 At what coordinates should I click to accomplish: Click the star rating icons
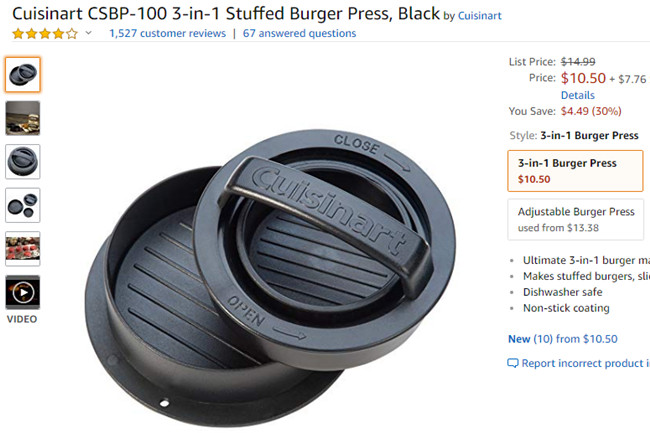(x=44, y=34)
